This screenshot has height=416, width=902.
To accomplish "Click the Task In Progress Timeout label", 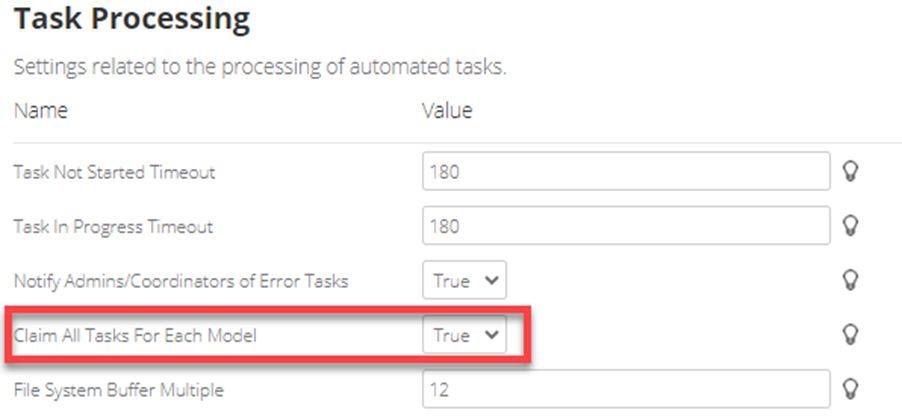I will coord(113,226).
